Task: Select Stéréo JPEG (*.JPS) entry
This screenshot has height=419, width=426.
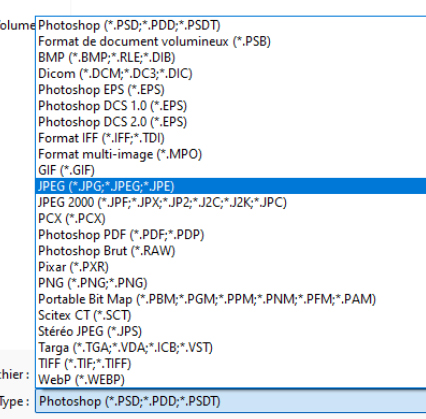Action: pos(231,331)
